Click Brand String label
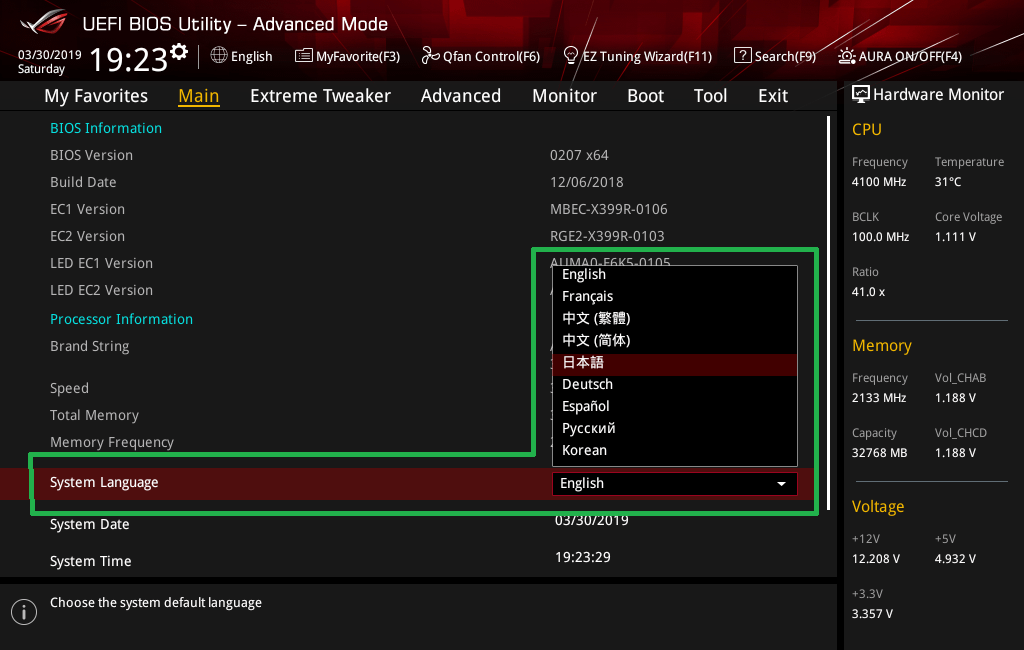 (x=89, y=346)
